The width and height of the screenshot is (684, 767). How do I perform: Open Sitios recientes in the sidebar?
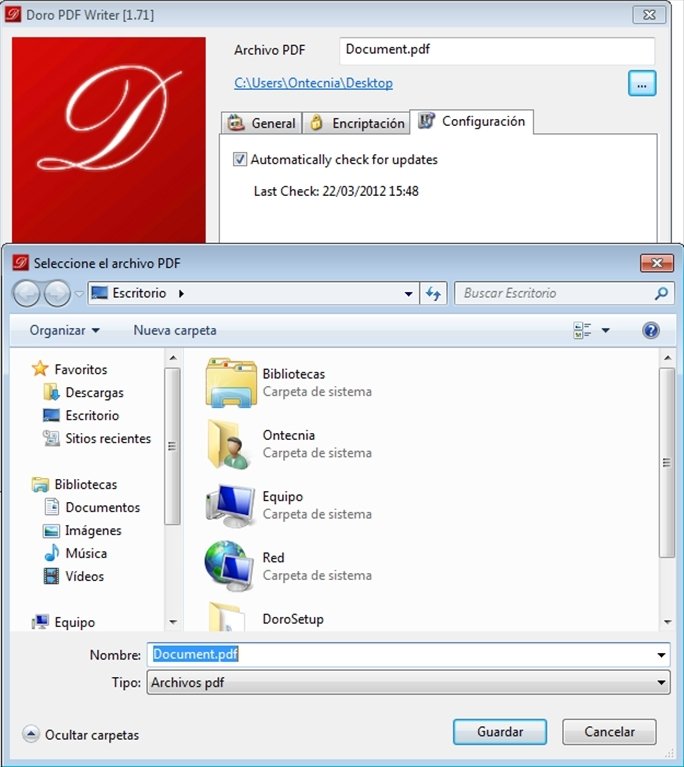(x=108, y=438)
